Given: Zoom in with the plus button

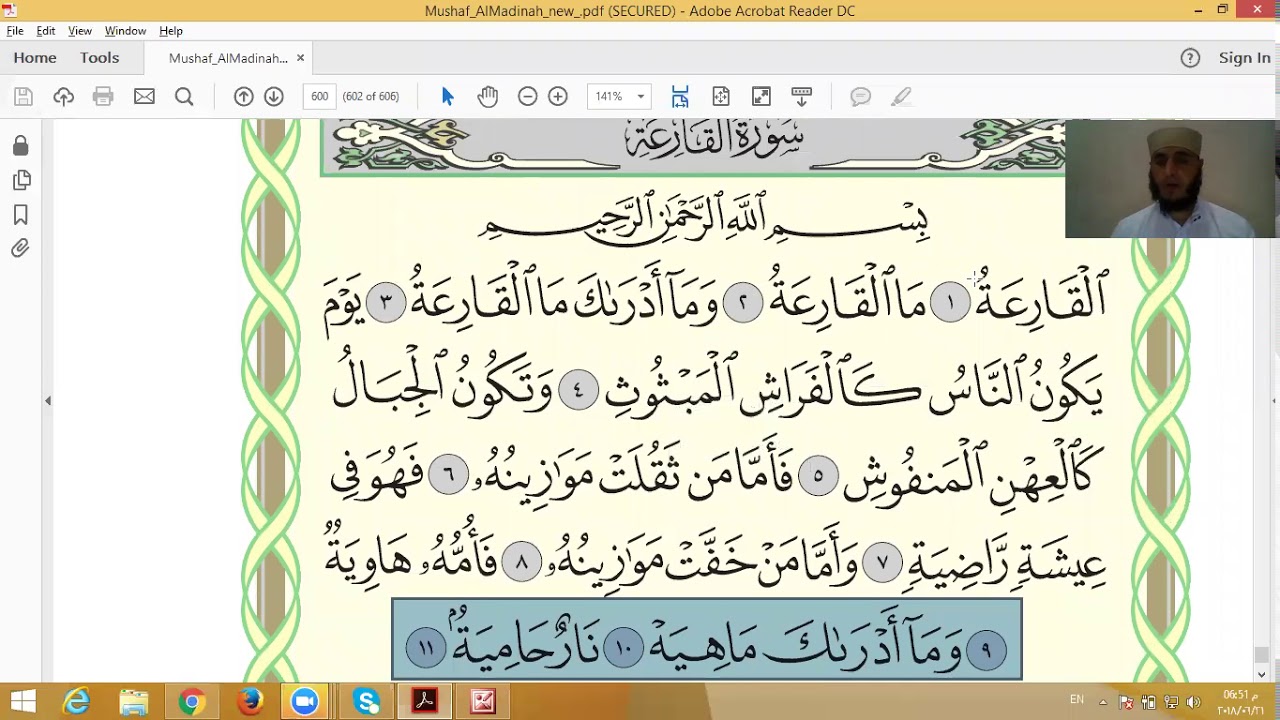Looking at the screenshot, I should 558,96.
